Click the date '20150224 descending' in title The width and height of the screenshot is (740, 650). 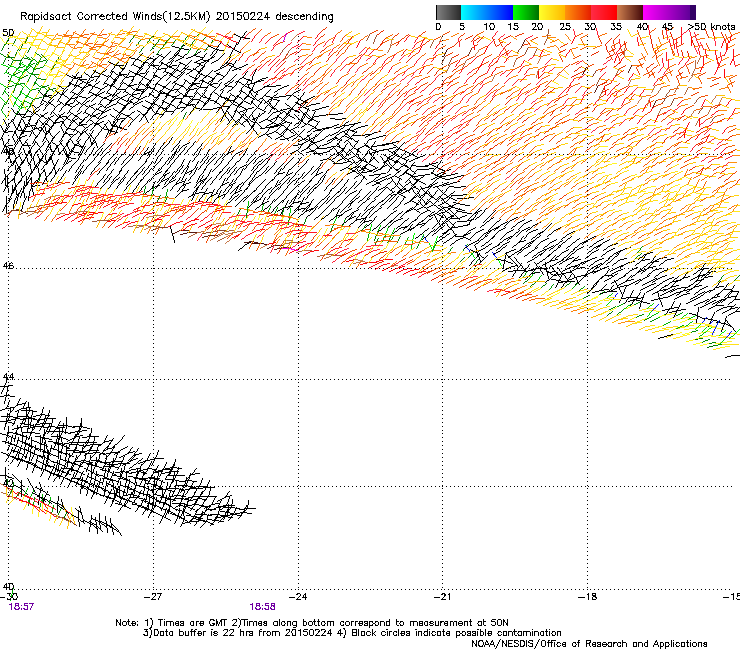[274, 17]
